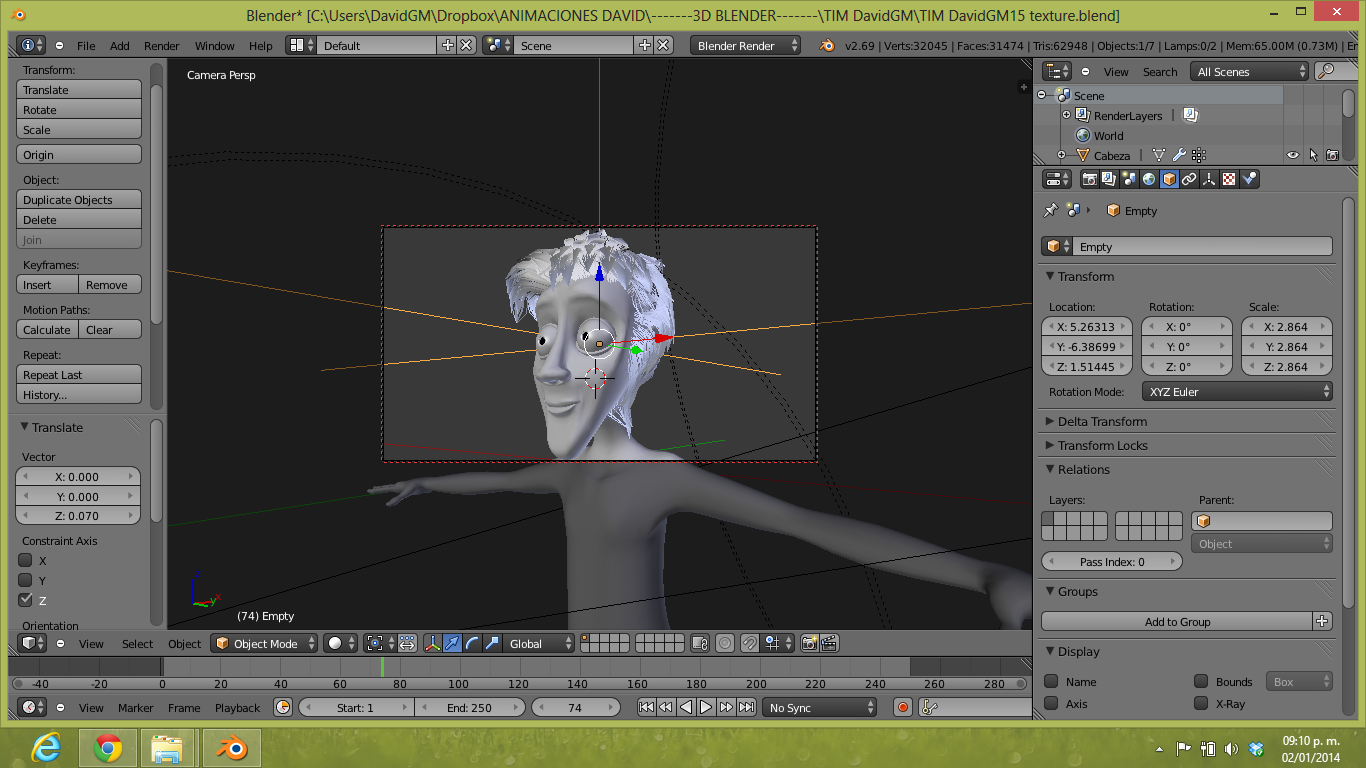Click the OpenGL render image camera icon

pyautogui.click(x=809, y=643)
